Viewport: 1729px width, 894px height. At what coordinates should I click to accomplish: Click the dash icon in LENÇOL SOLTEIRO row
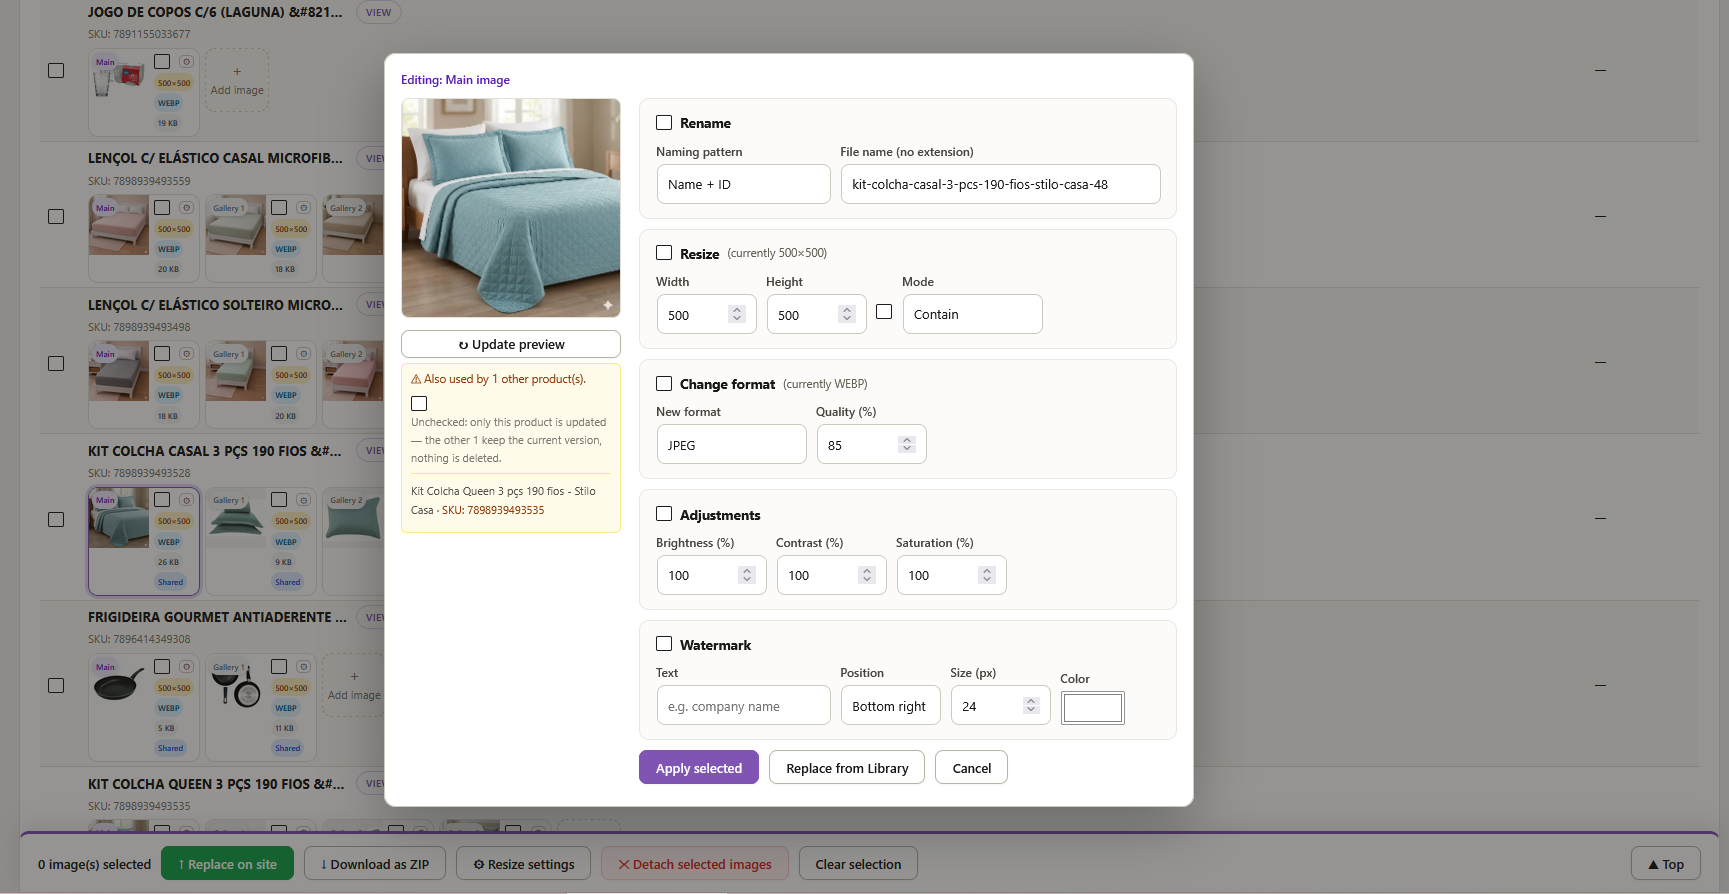(1600, 362)
